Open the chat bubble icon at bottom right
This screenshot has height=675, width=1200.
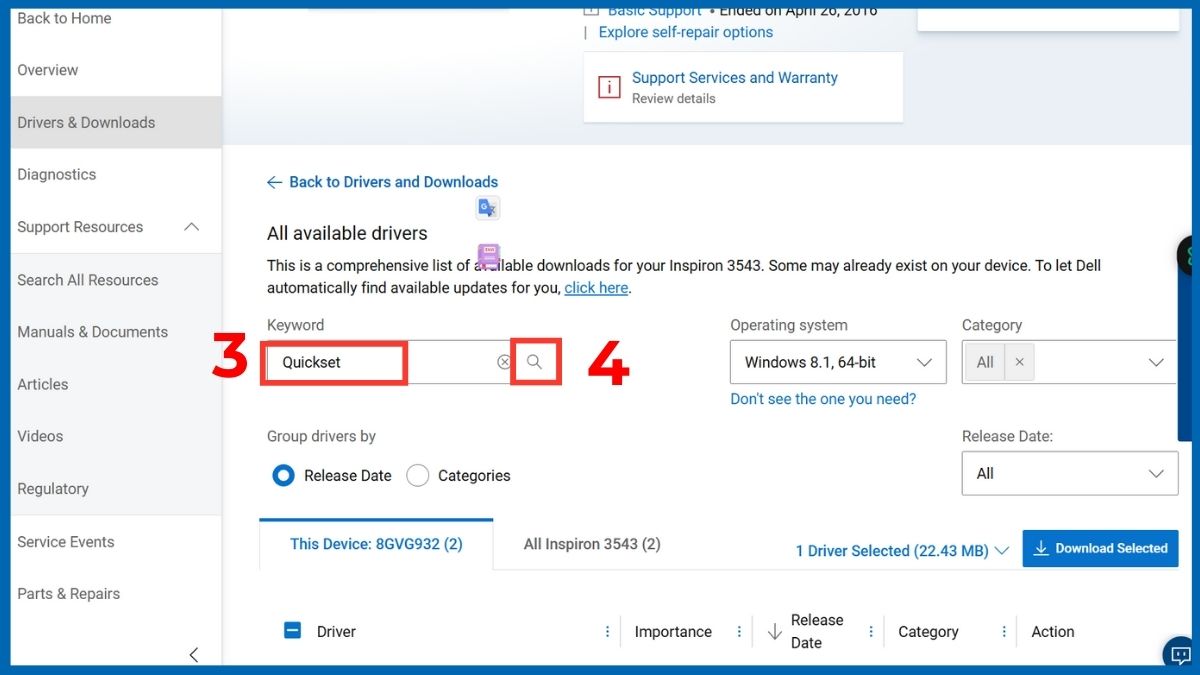click(x=1180, y=653)
